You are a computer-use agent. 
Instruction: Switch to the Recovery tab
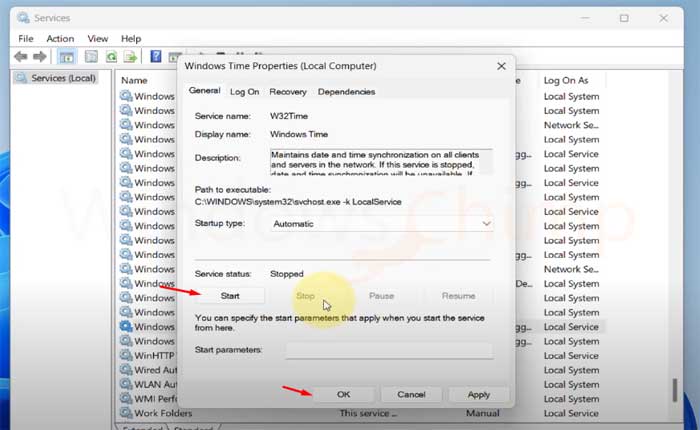pos(288,92)
